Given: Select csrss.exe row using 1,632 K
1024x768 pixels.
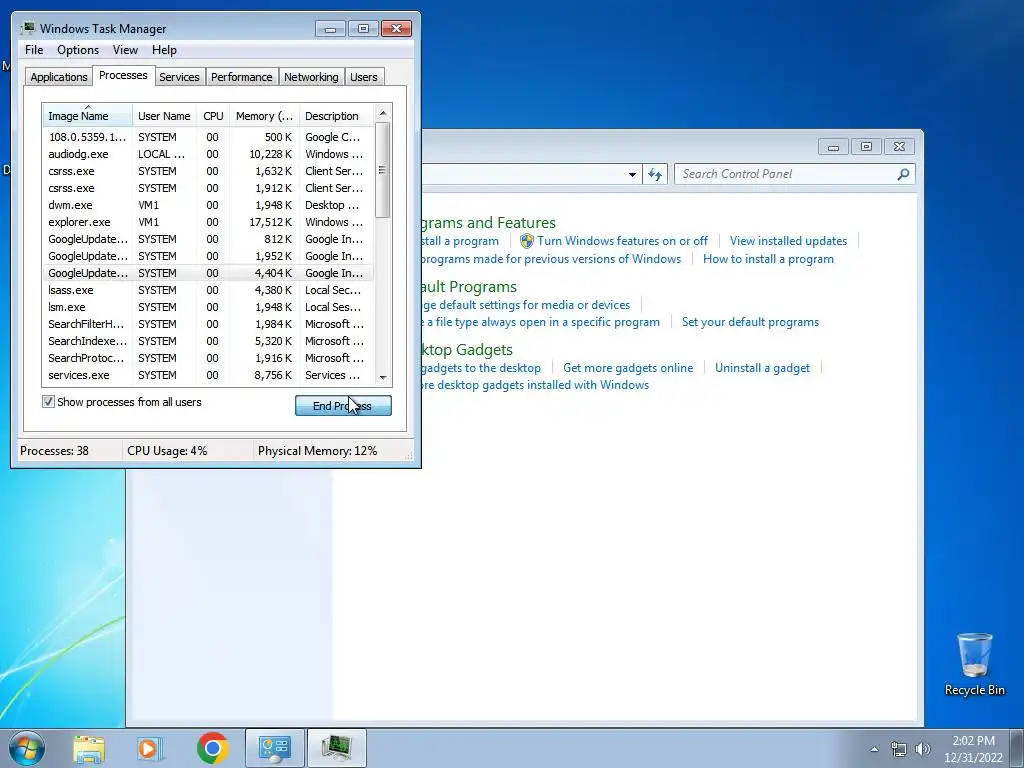Looking at the screenshot, I should pos(208,171).
